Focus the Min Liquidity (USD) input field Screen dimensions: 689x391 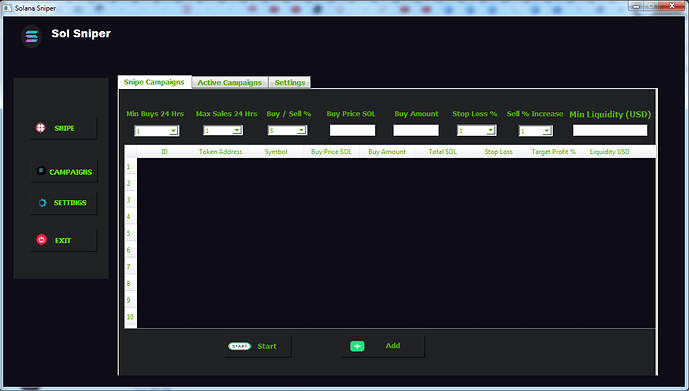(x=610, y=130)
